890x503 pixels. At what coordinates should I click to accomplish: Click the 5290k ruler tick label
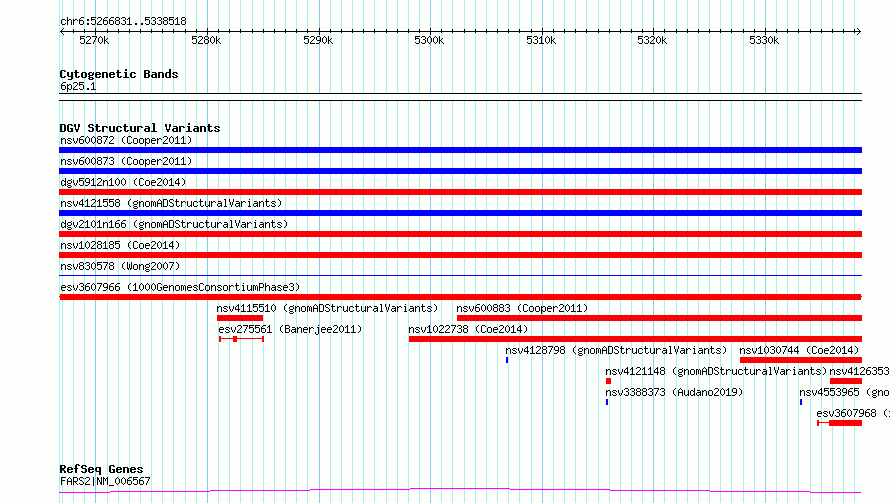pyautogui.click(x=318, y=40)
